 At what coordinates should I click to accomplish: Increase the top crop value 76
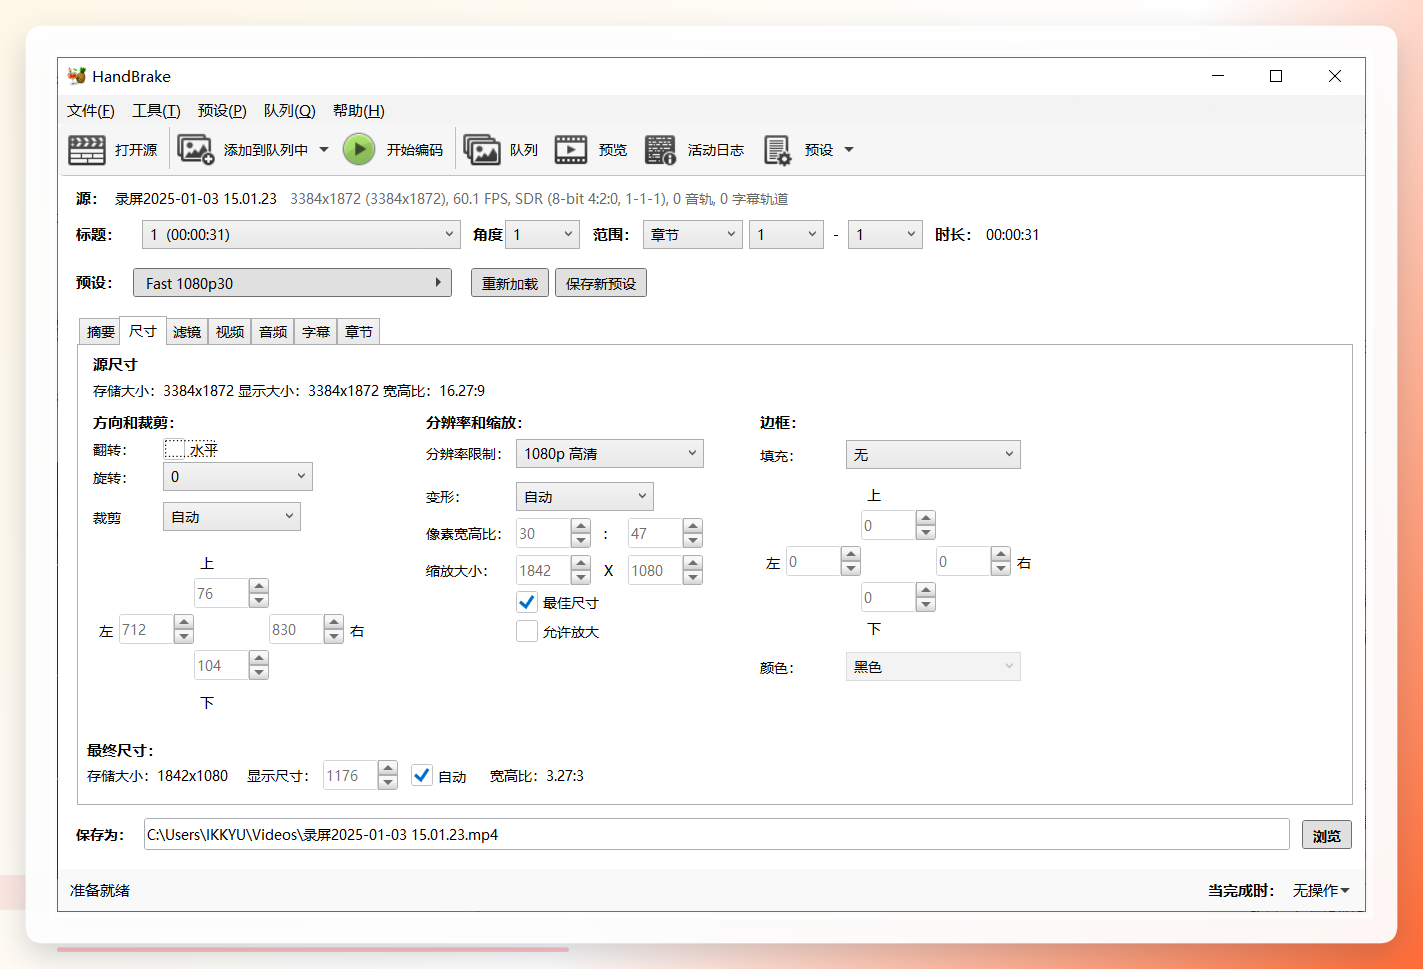[259, 586]
